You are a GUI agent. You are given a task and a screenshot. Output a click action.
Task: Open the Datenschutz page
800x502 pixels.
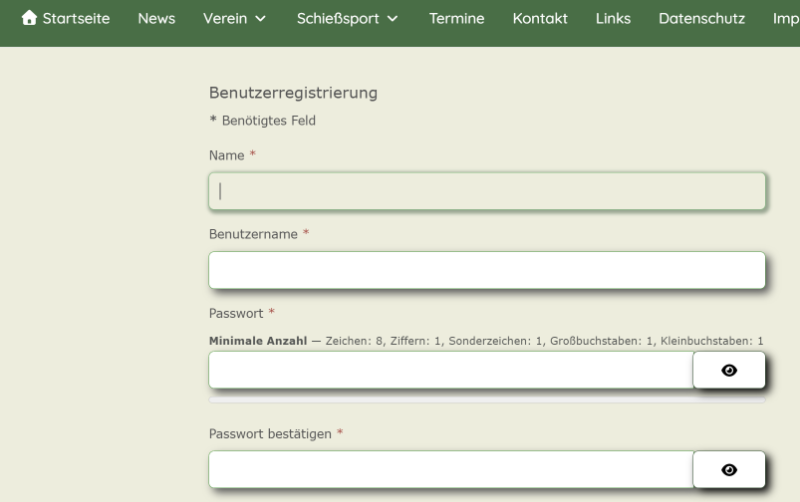(701, 18)
